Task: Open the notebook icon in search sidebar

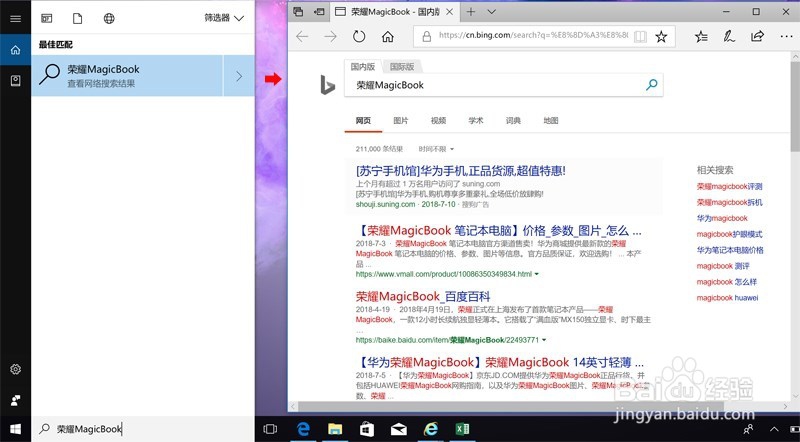Action: 15,81
